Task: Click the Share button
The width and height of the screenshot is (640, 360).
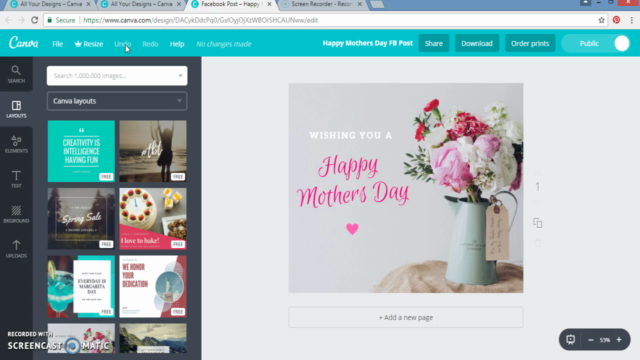Action: [x=433, y=43]
